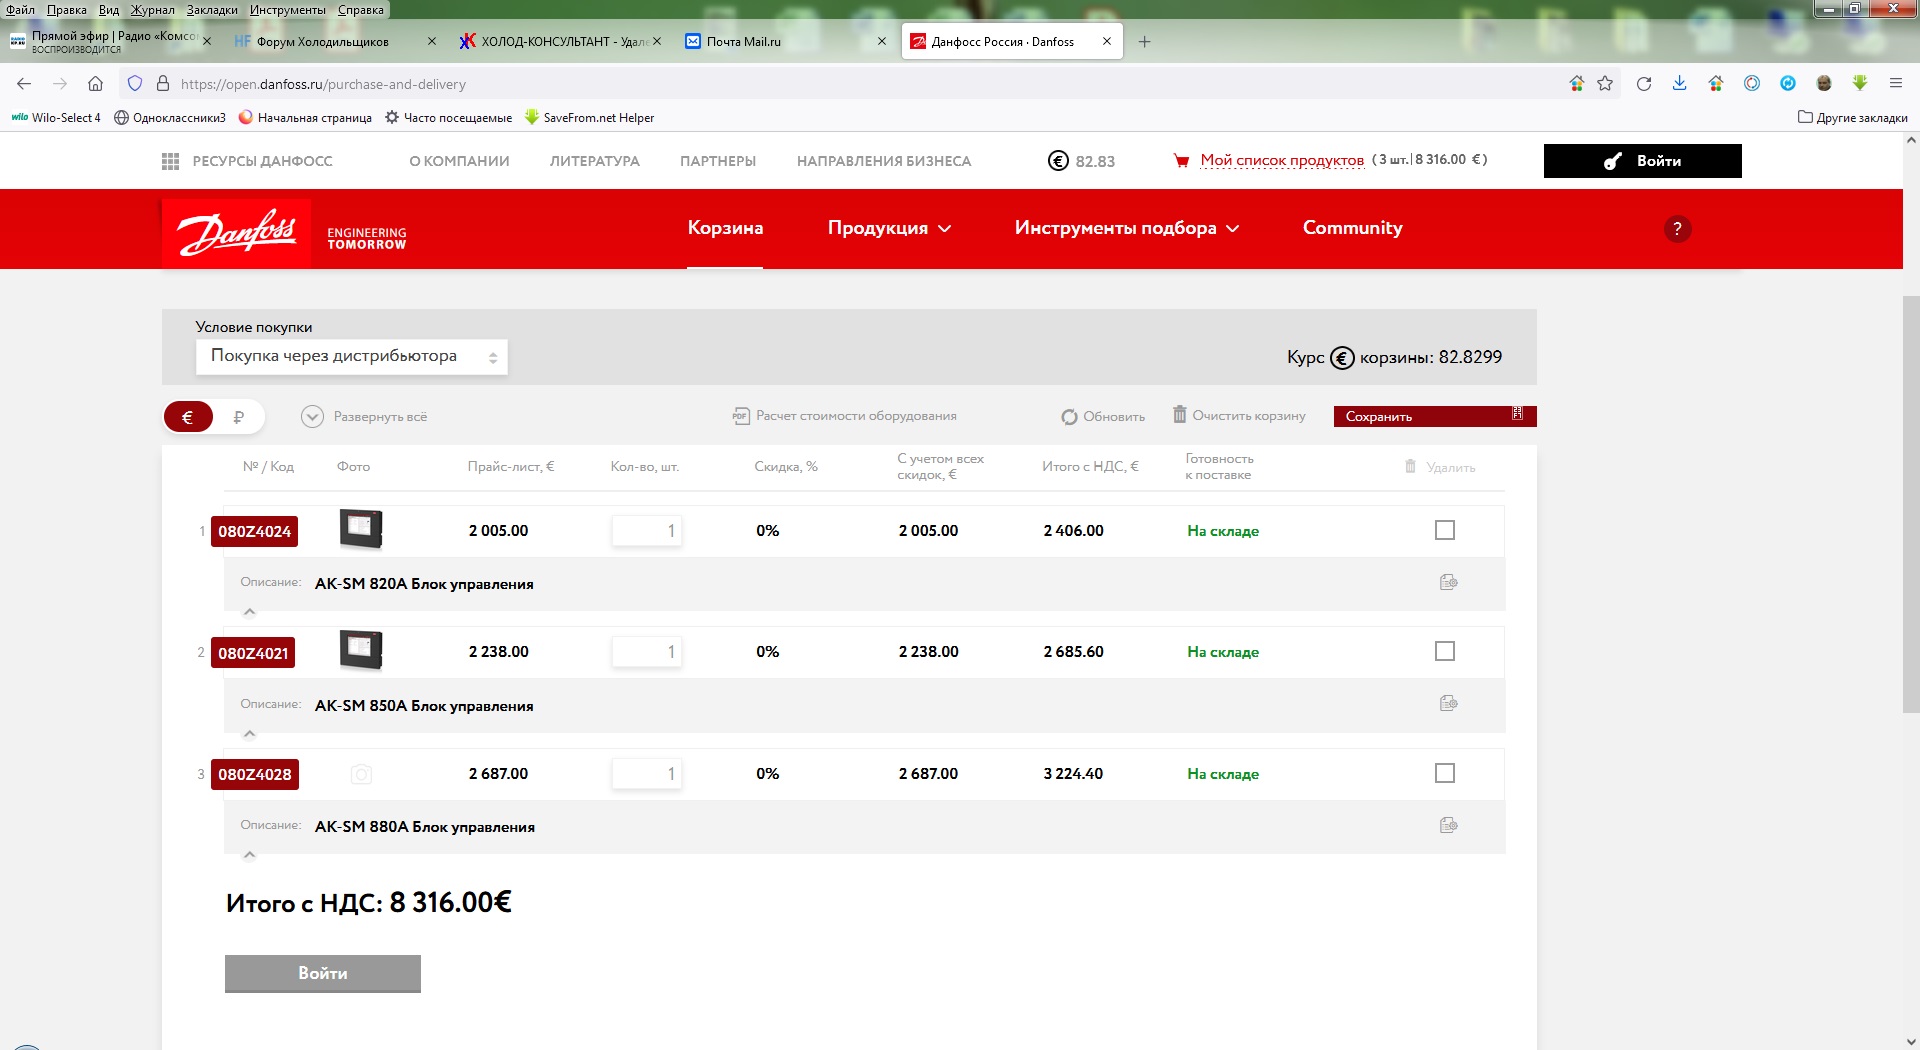Open details icon for AK-SM 880A row

point(1448,825)
